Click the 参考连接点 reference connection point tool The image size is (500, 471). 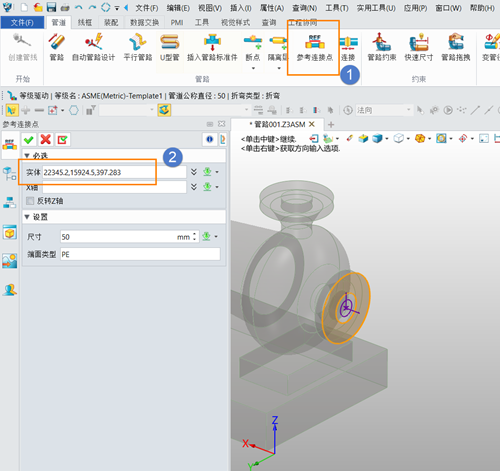pyautogui.click(x=315, y=47)
